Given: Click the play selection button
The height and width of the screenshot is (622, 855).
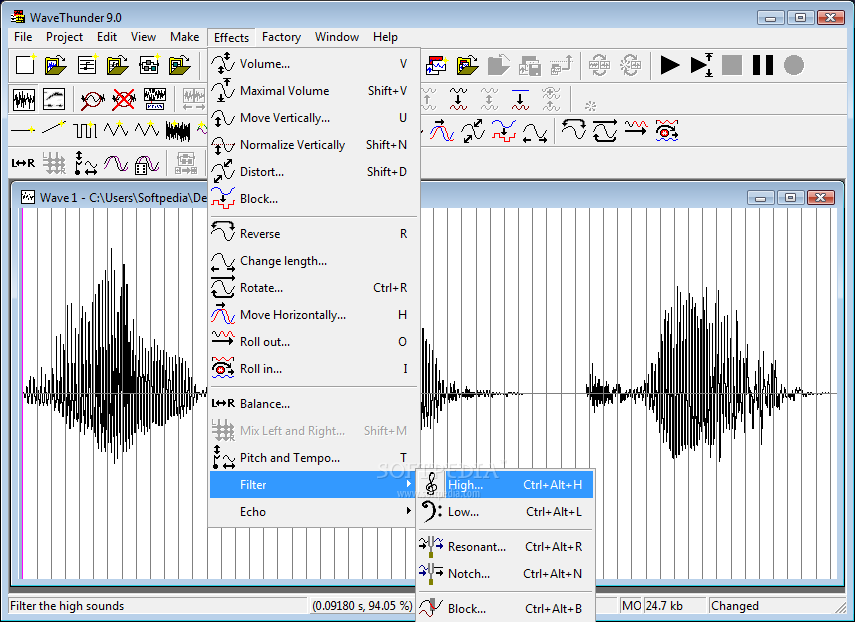Looking at the screenshot, I should click(x=701, y=65).
